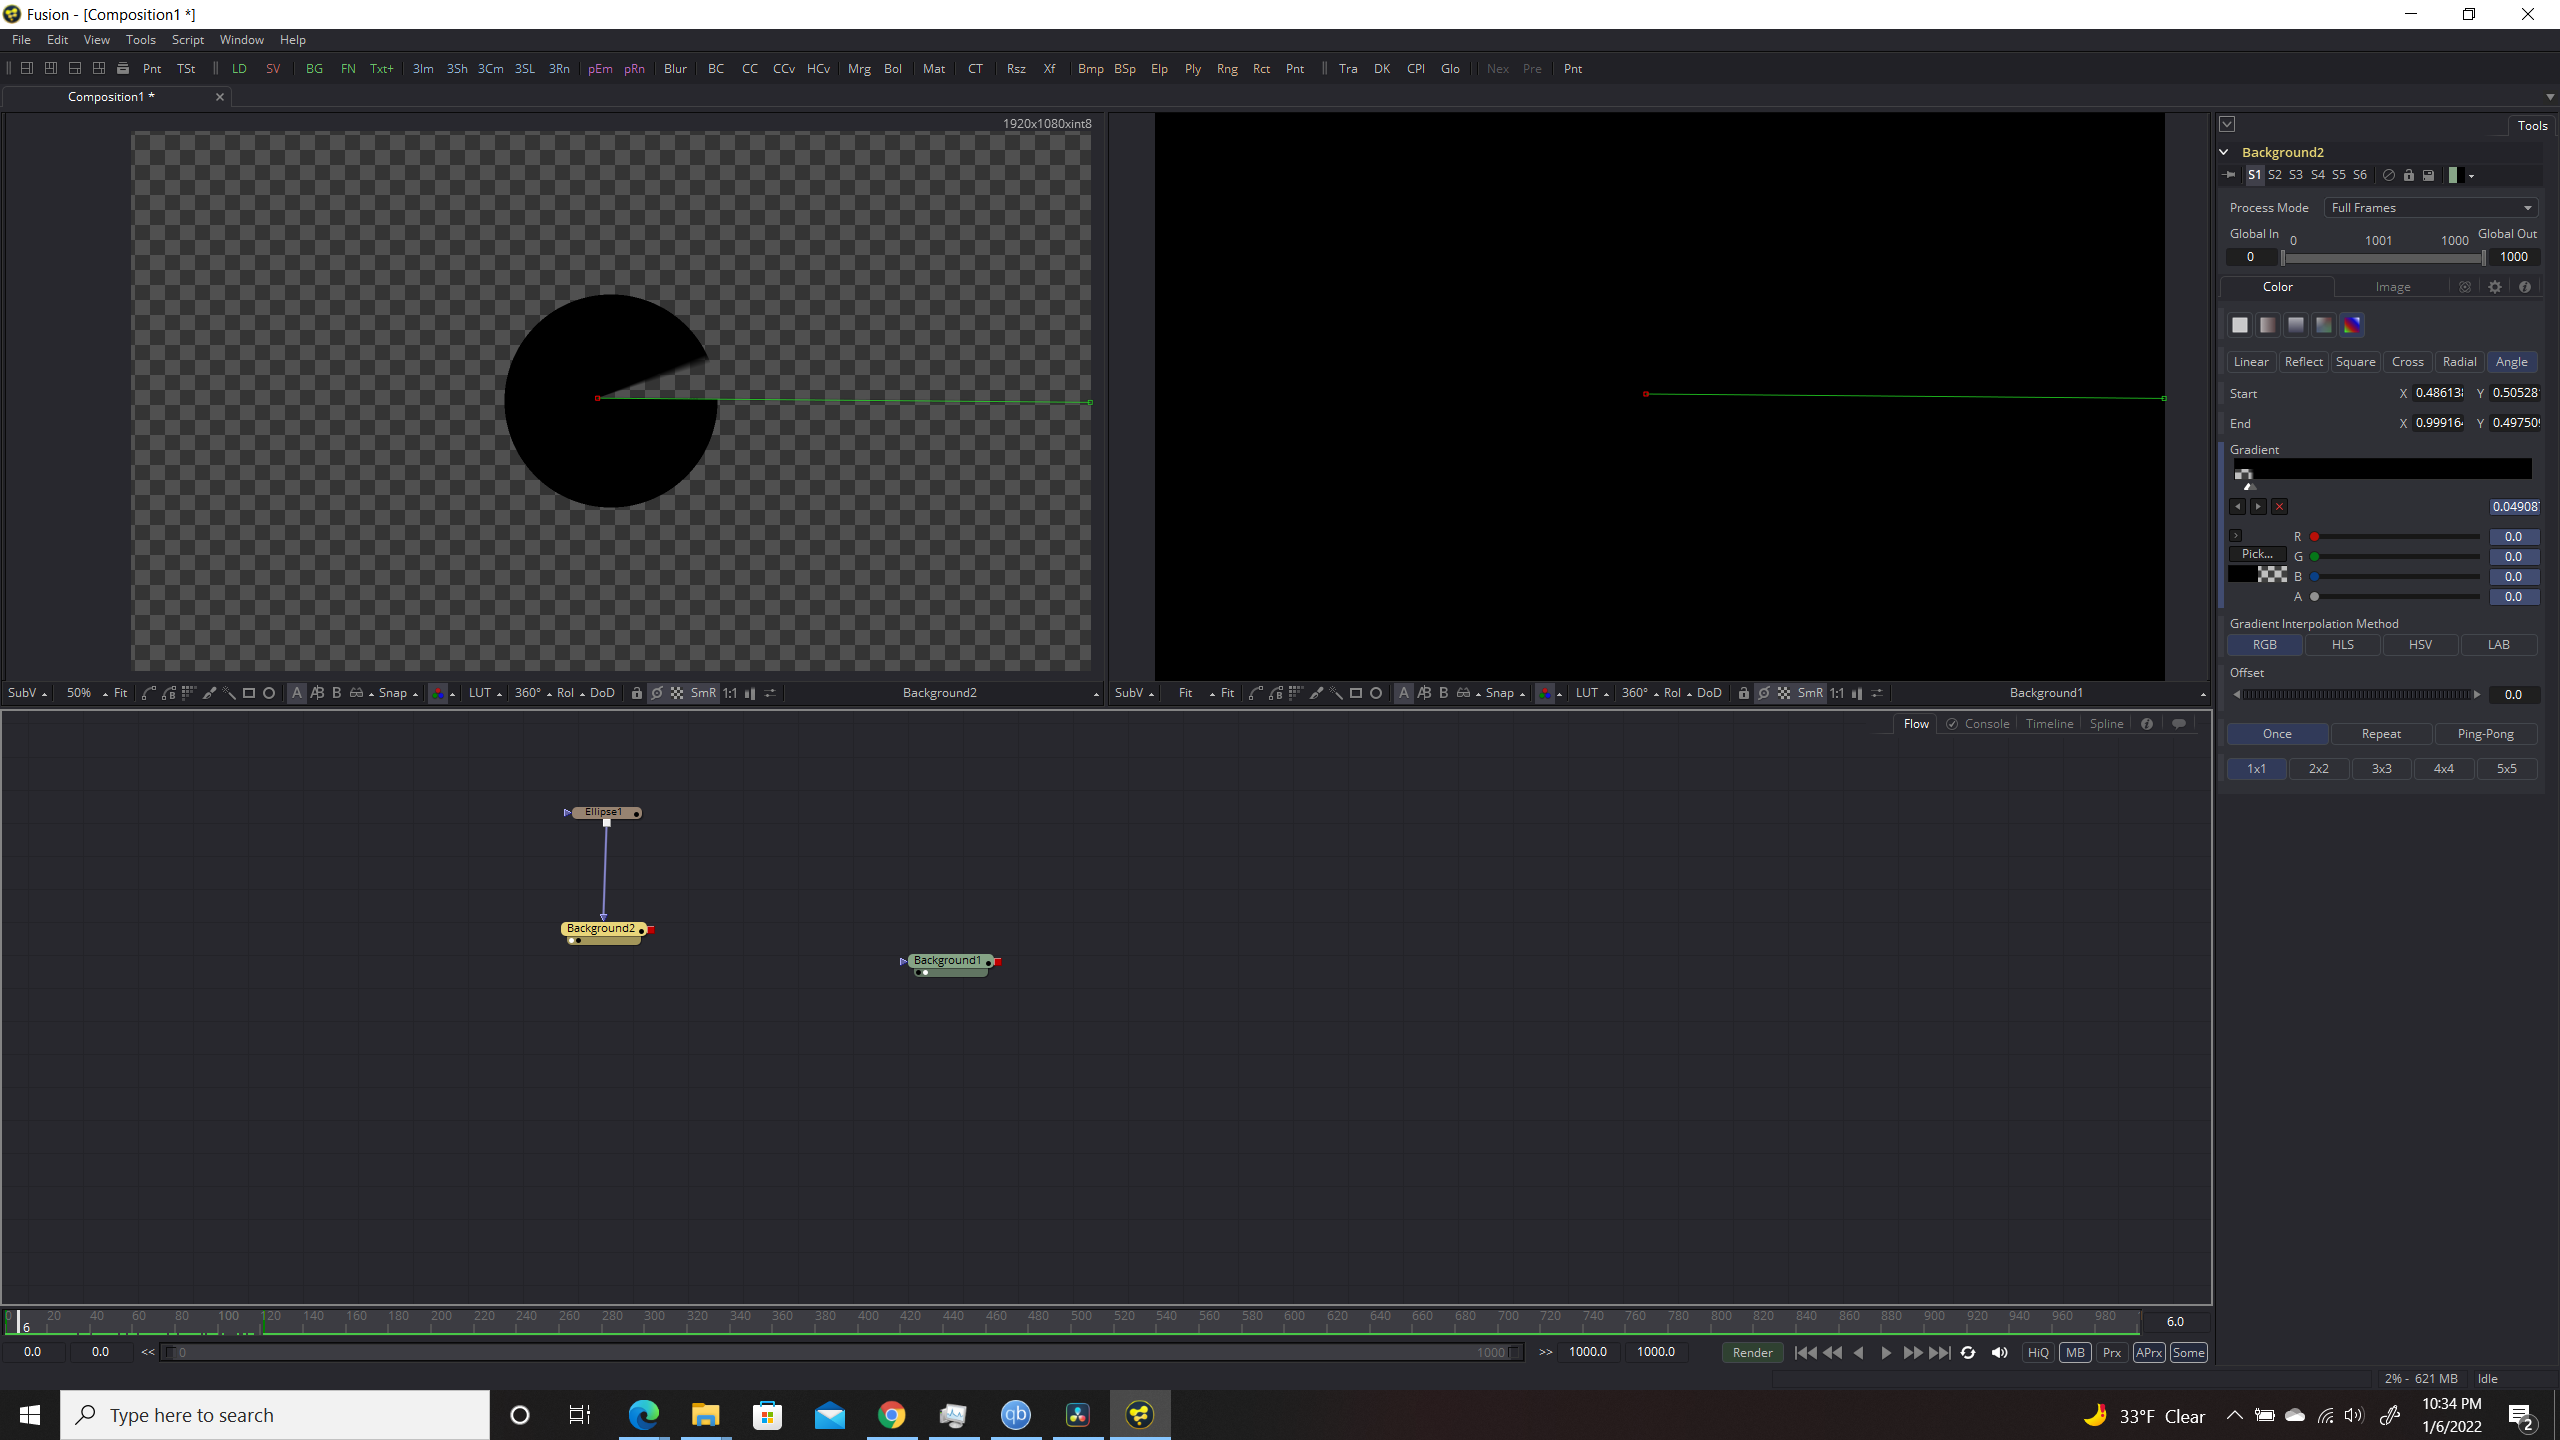This screenshot has height=1440, width=2560.
Task: Click the BG background tool in toolbar
Action: [x=314, y=69]
